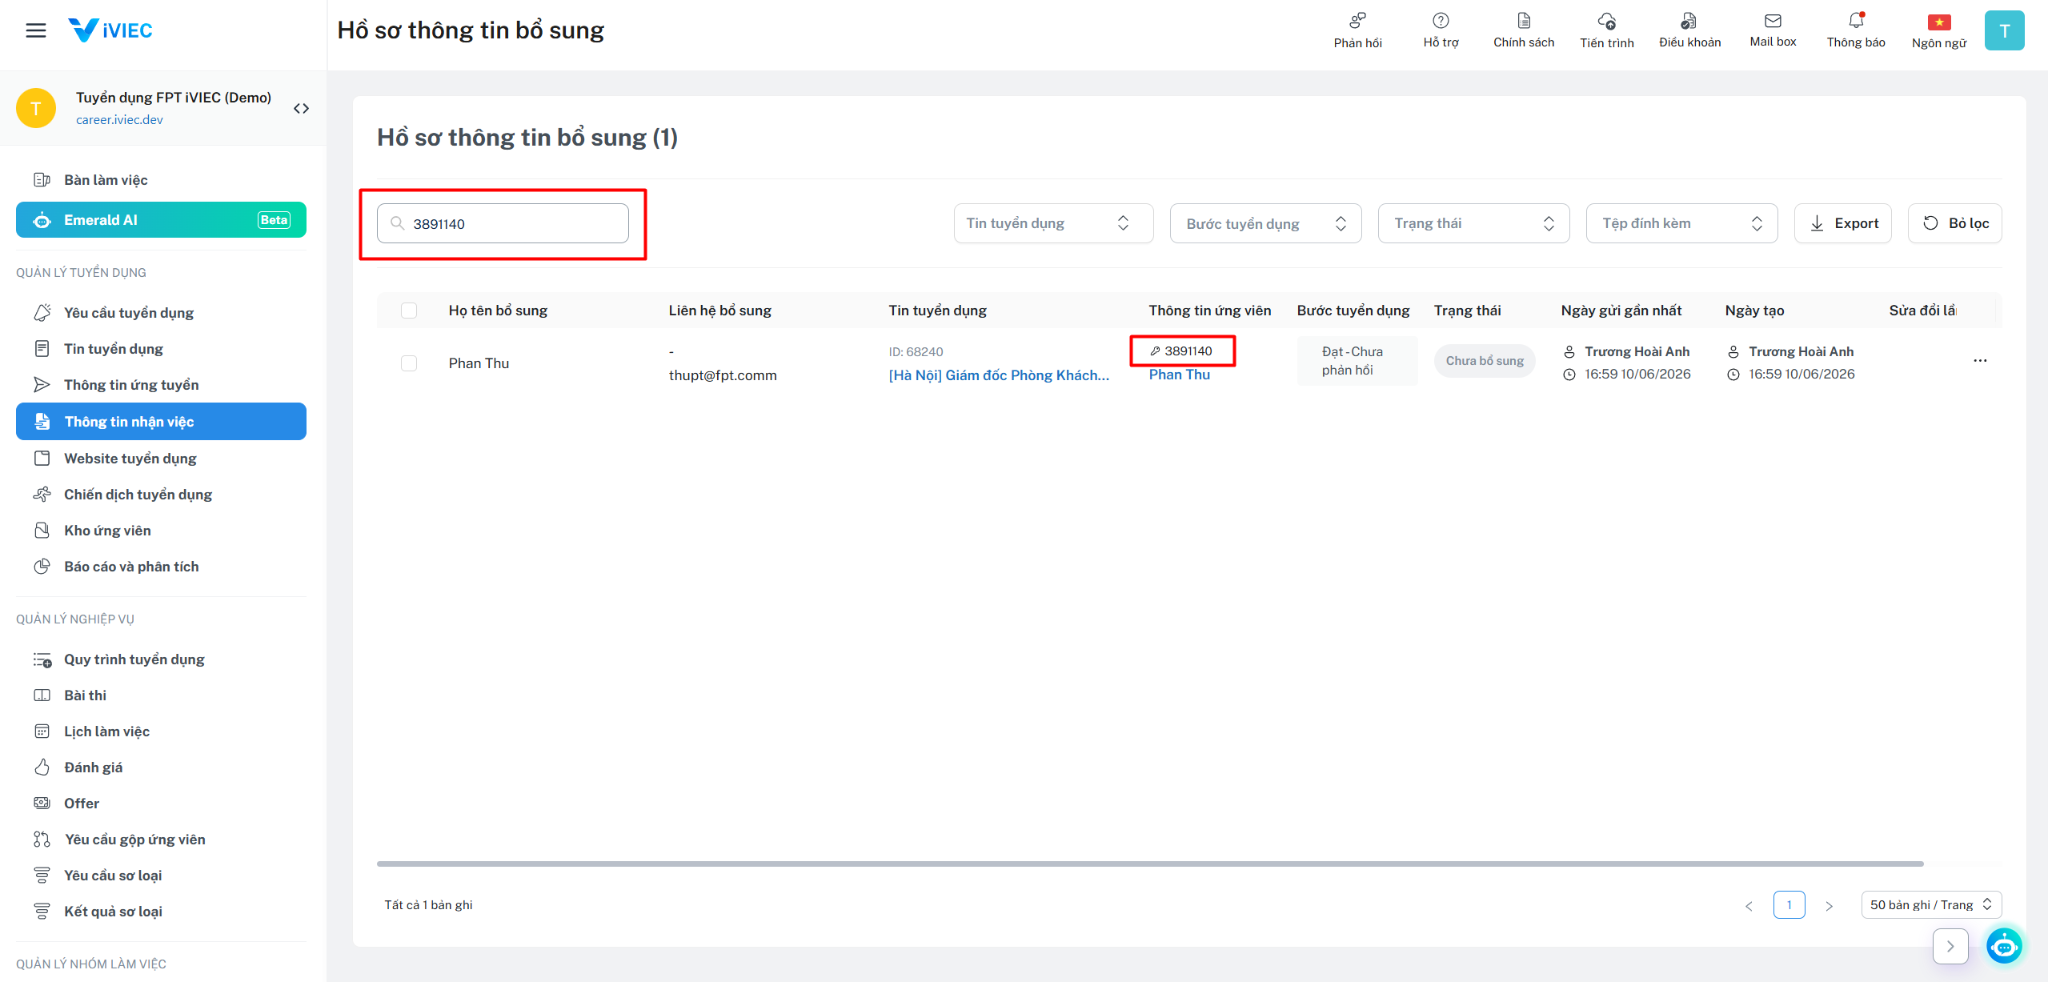Expand the Bước tuyển dụng filter dropdown
The width and height of the screenshot is (2048, 982).
[1265, 223]
